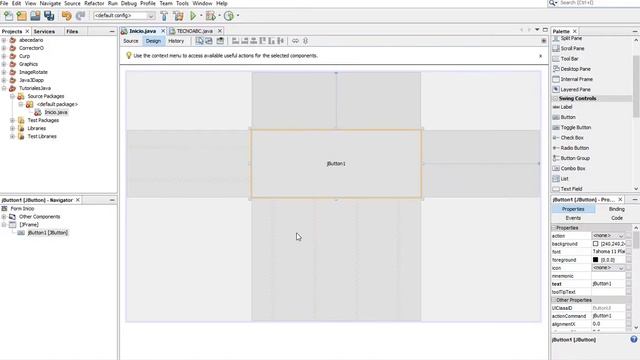Collapse the TutorialesJava project node
This screenshot has width=640, height=360.
[x=4, y=88]
